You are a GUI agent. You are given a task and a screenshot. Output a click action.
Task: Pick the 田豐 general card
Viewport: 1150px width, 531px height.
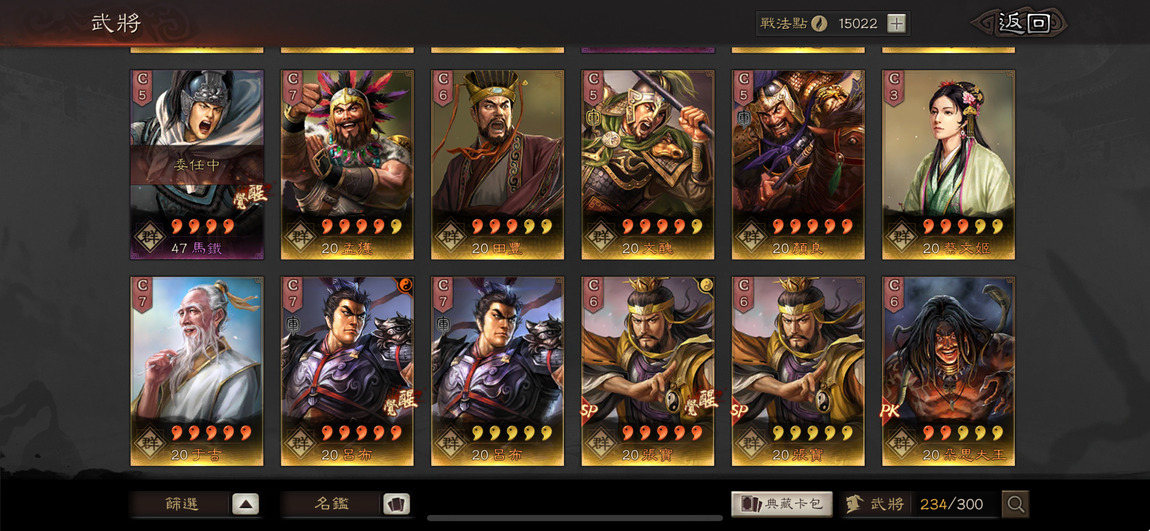pos(497,165)
